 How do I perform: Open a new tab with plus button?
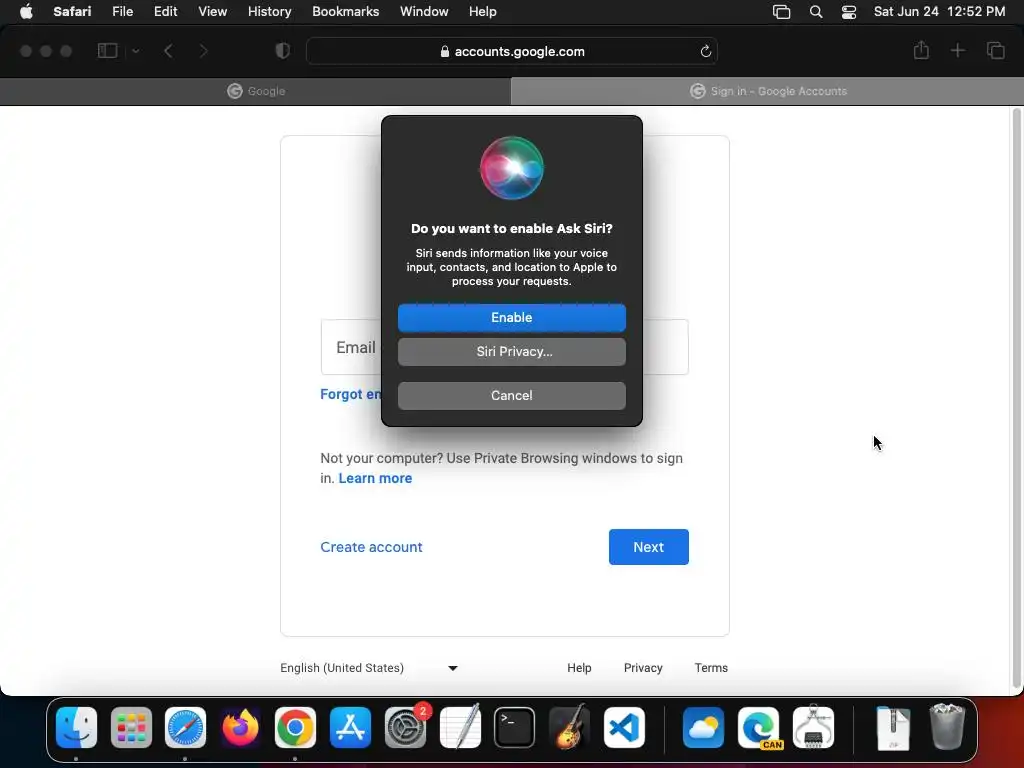coord(957,50)
